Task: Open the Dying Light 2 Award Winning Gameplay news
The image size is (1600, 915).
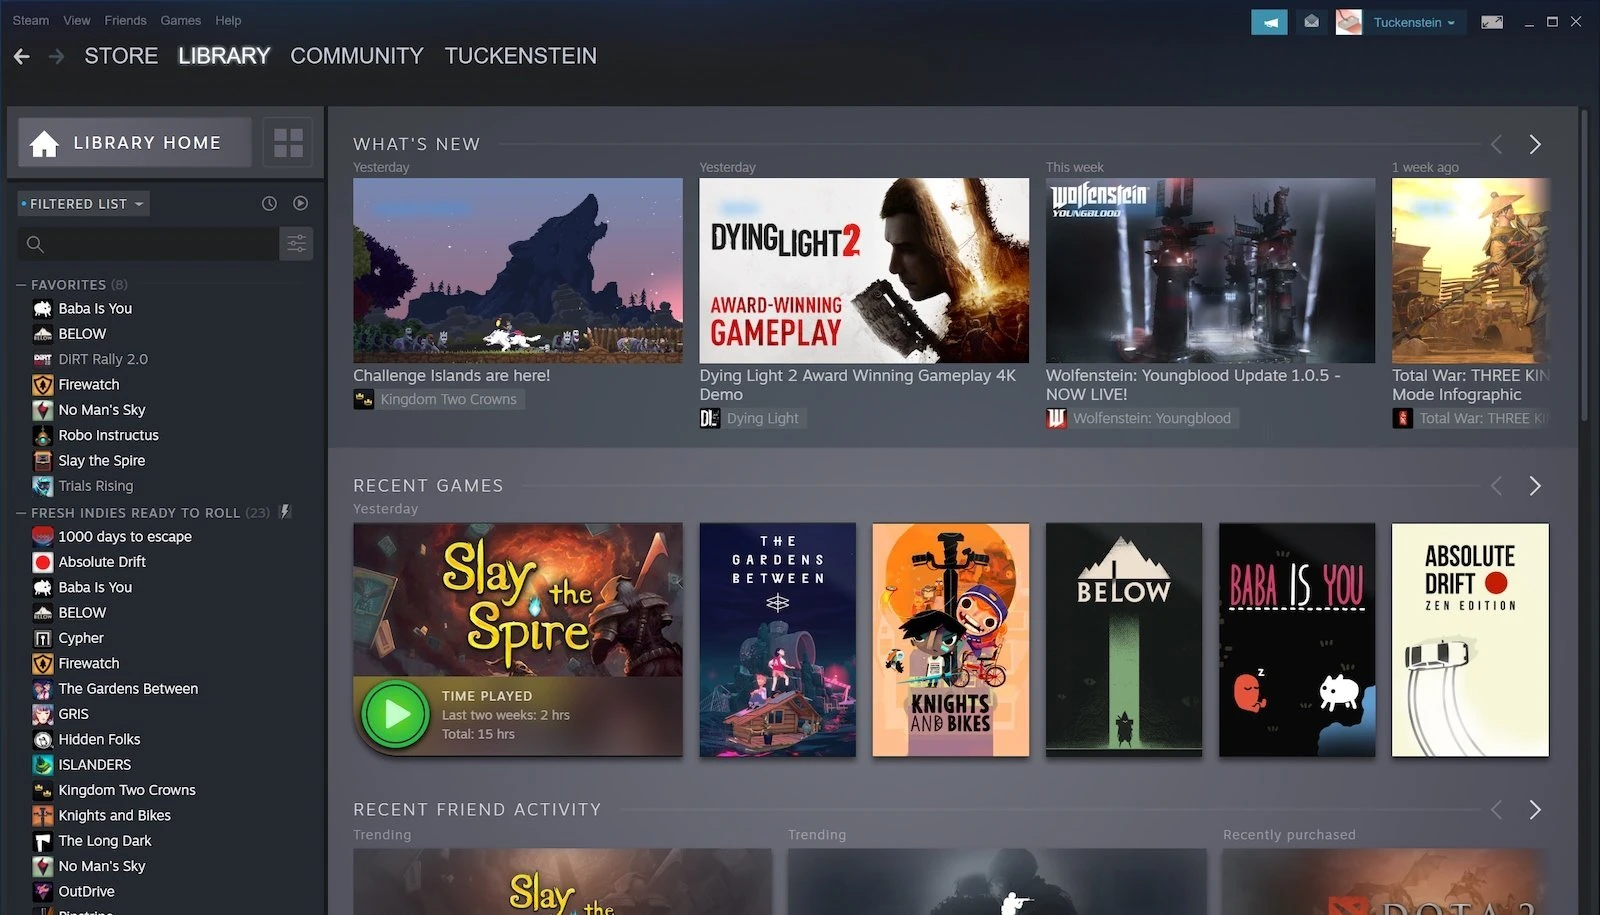Action: [x=863, y=271]
